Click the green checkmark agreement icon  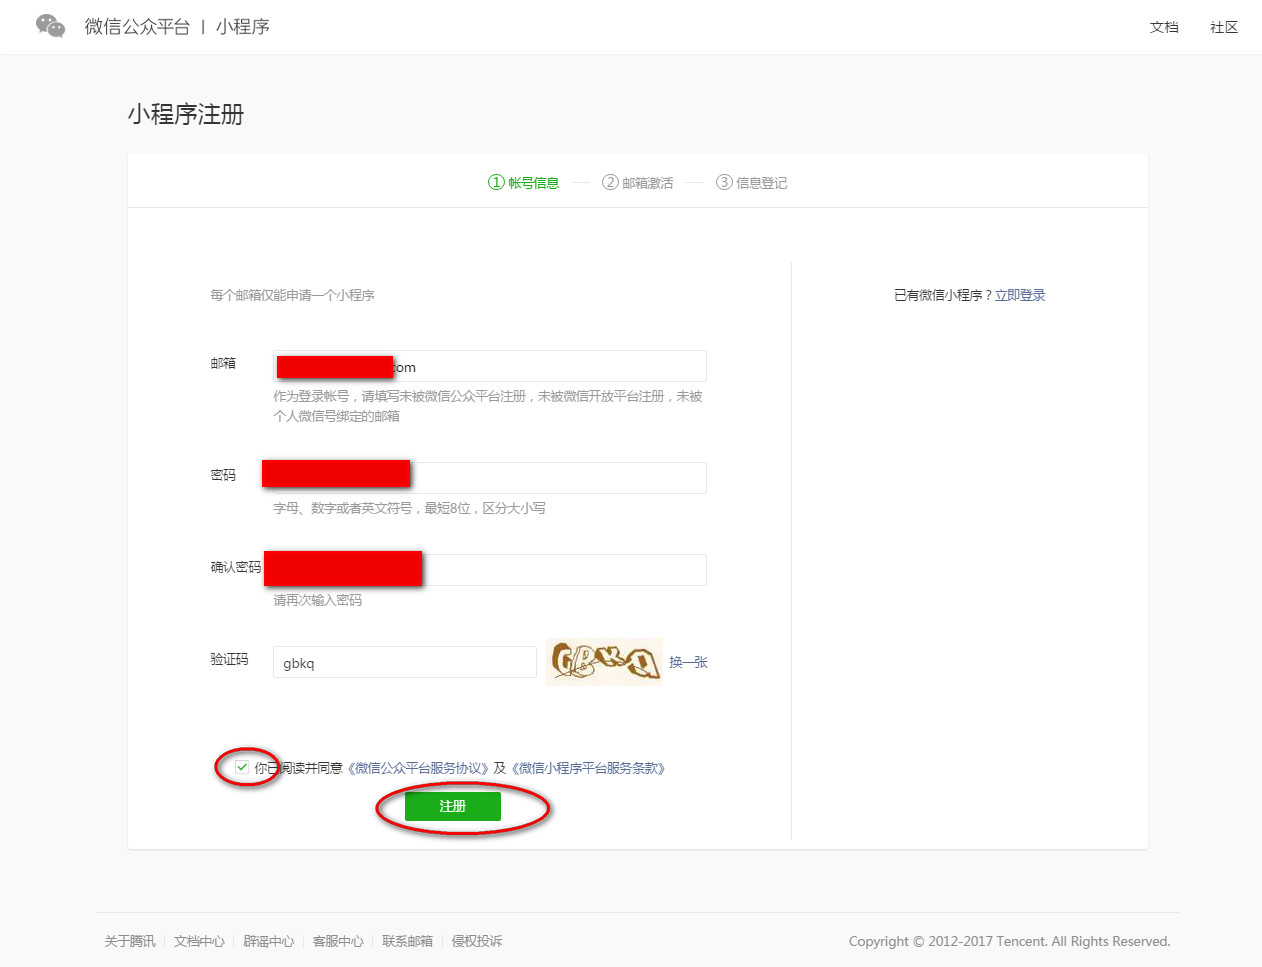tap(241, 767)
